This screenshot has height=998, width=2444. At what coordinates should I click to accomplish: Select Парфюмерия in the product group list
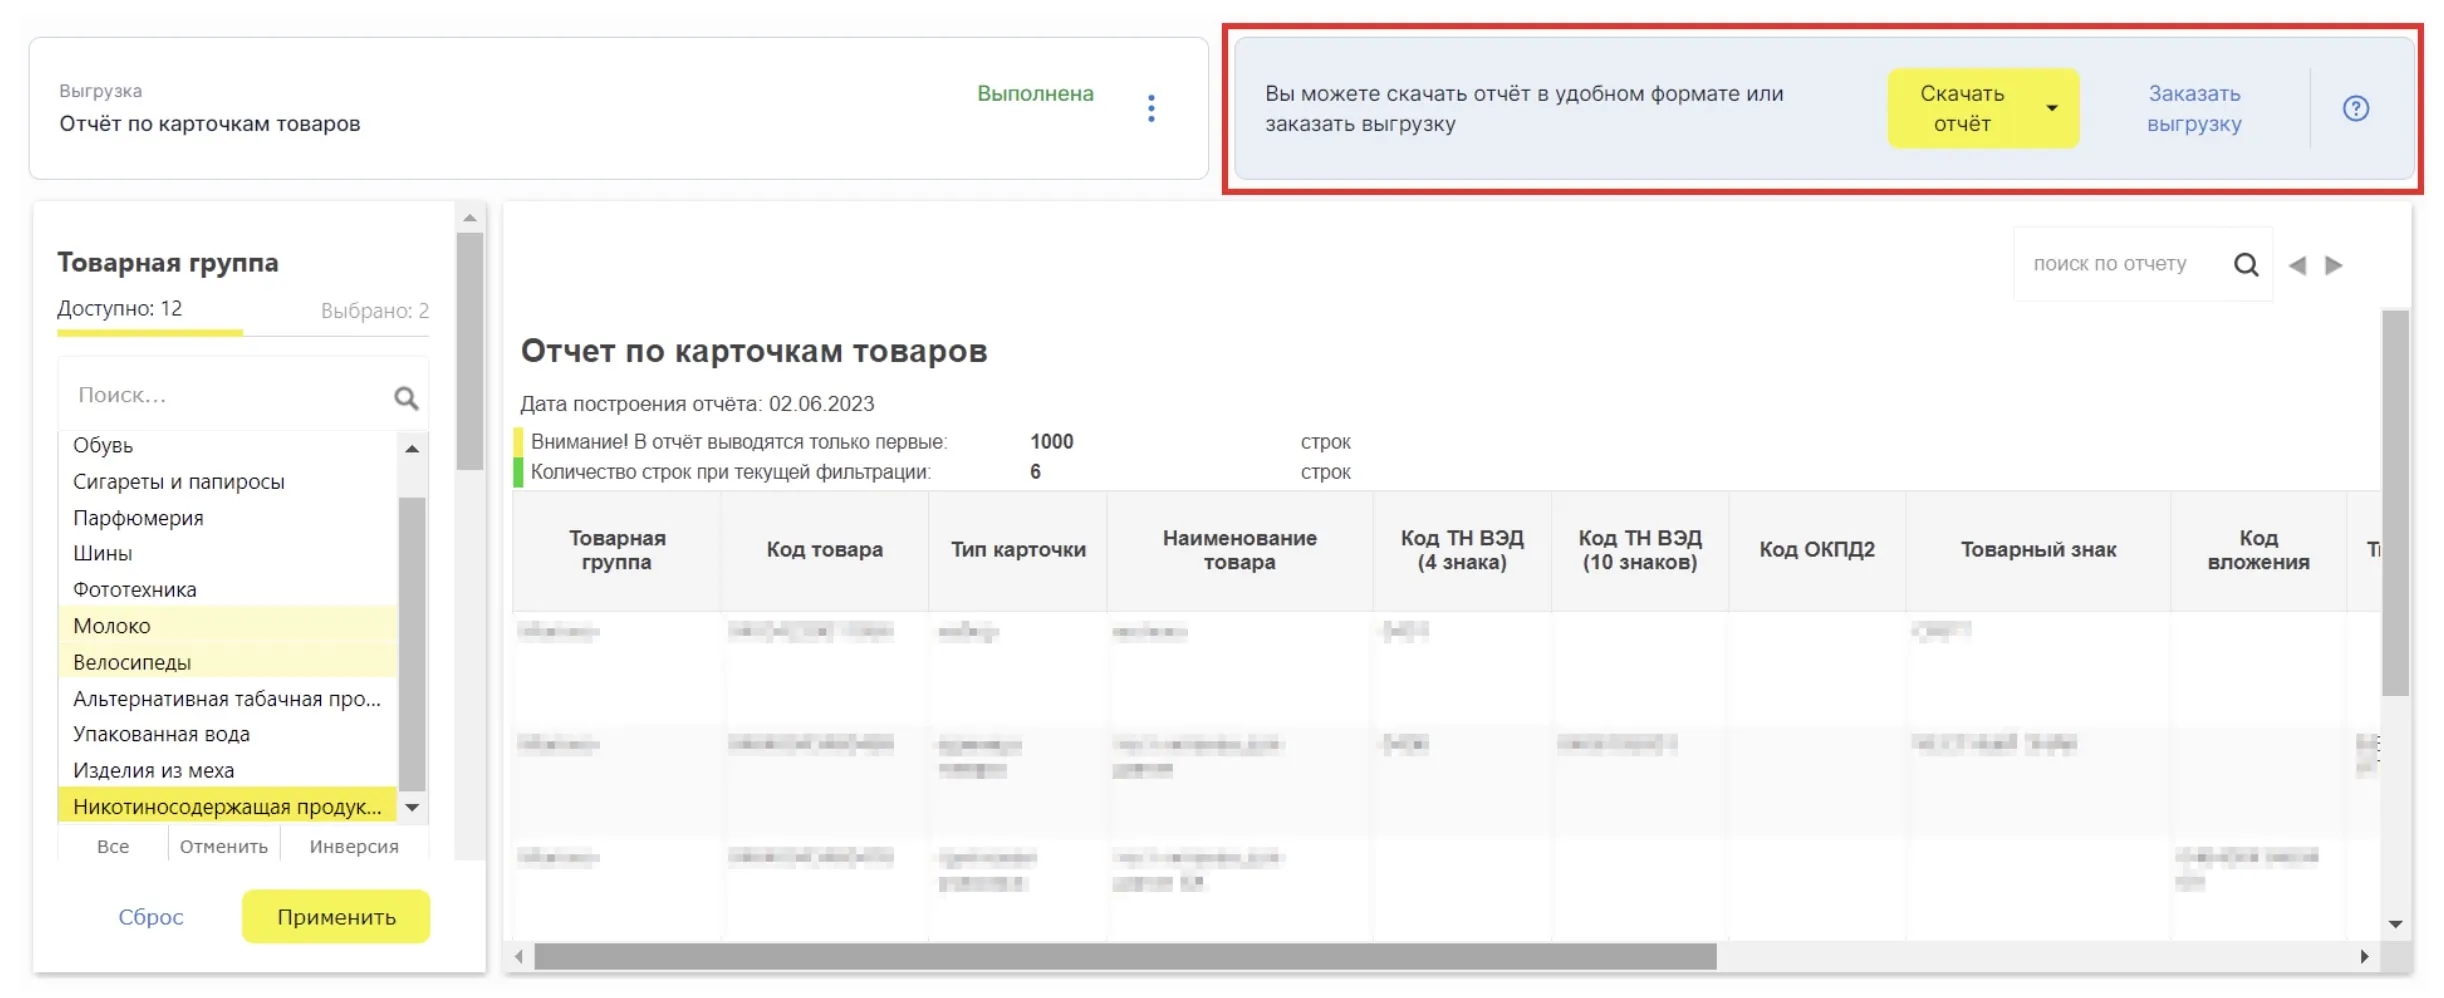tap(138, 518)
